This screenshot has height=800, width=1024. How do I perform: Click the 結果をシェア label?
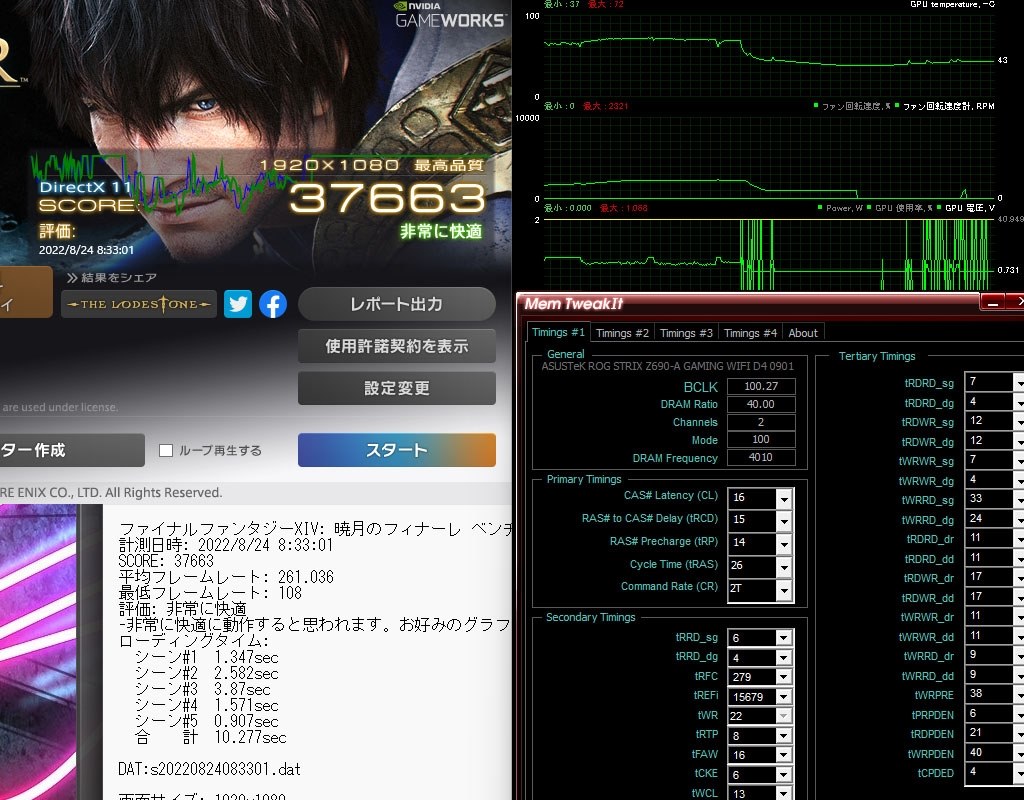(x=119, y=278)
